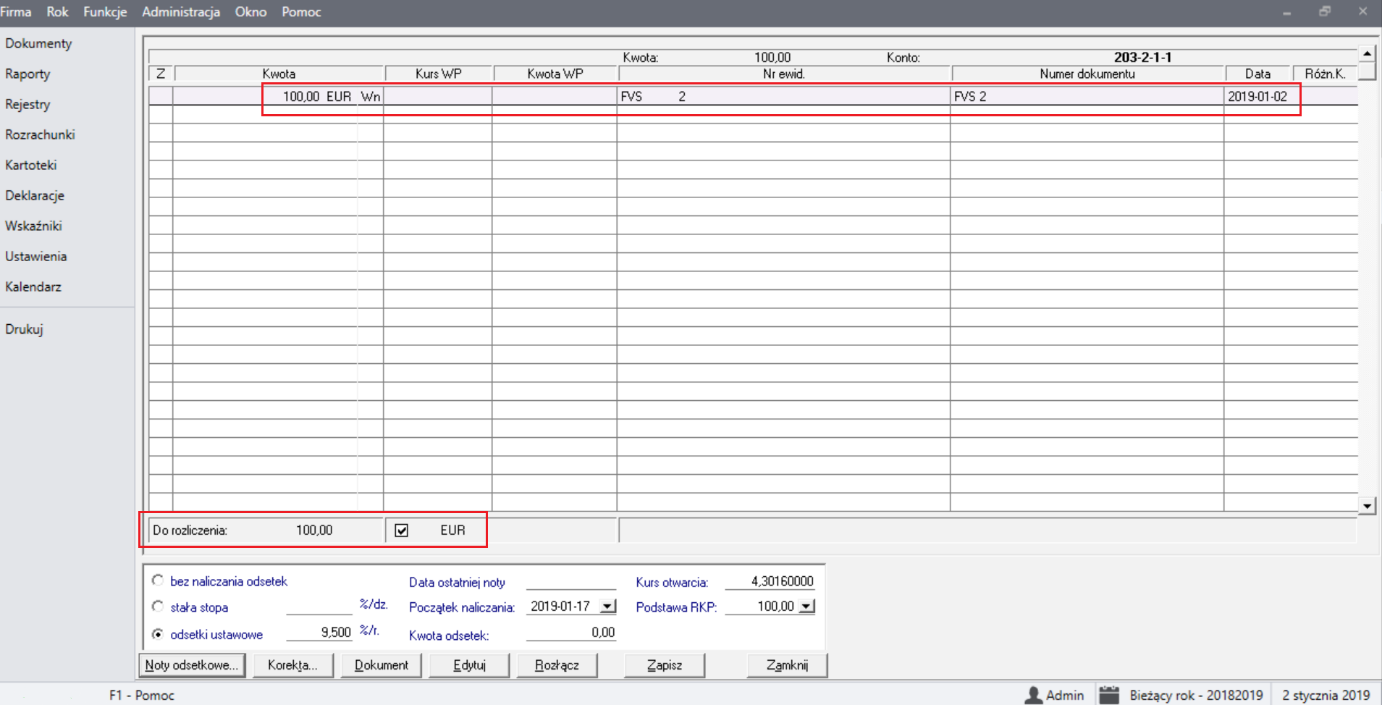This screenshot has width=1382, height=708.
Task: Click the Data ostatniej noty field
Action: pyautogui.click(x=571, y=582)
